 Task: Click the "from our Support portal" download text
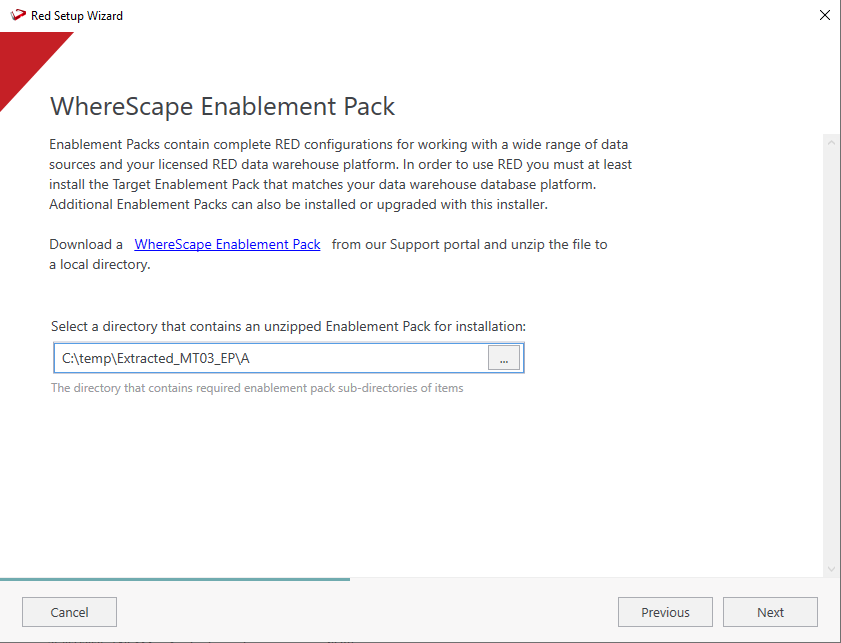(x=468, y=244)
